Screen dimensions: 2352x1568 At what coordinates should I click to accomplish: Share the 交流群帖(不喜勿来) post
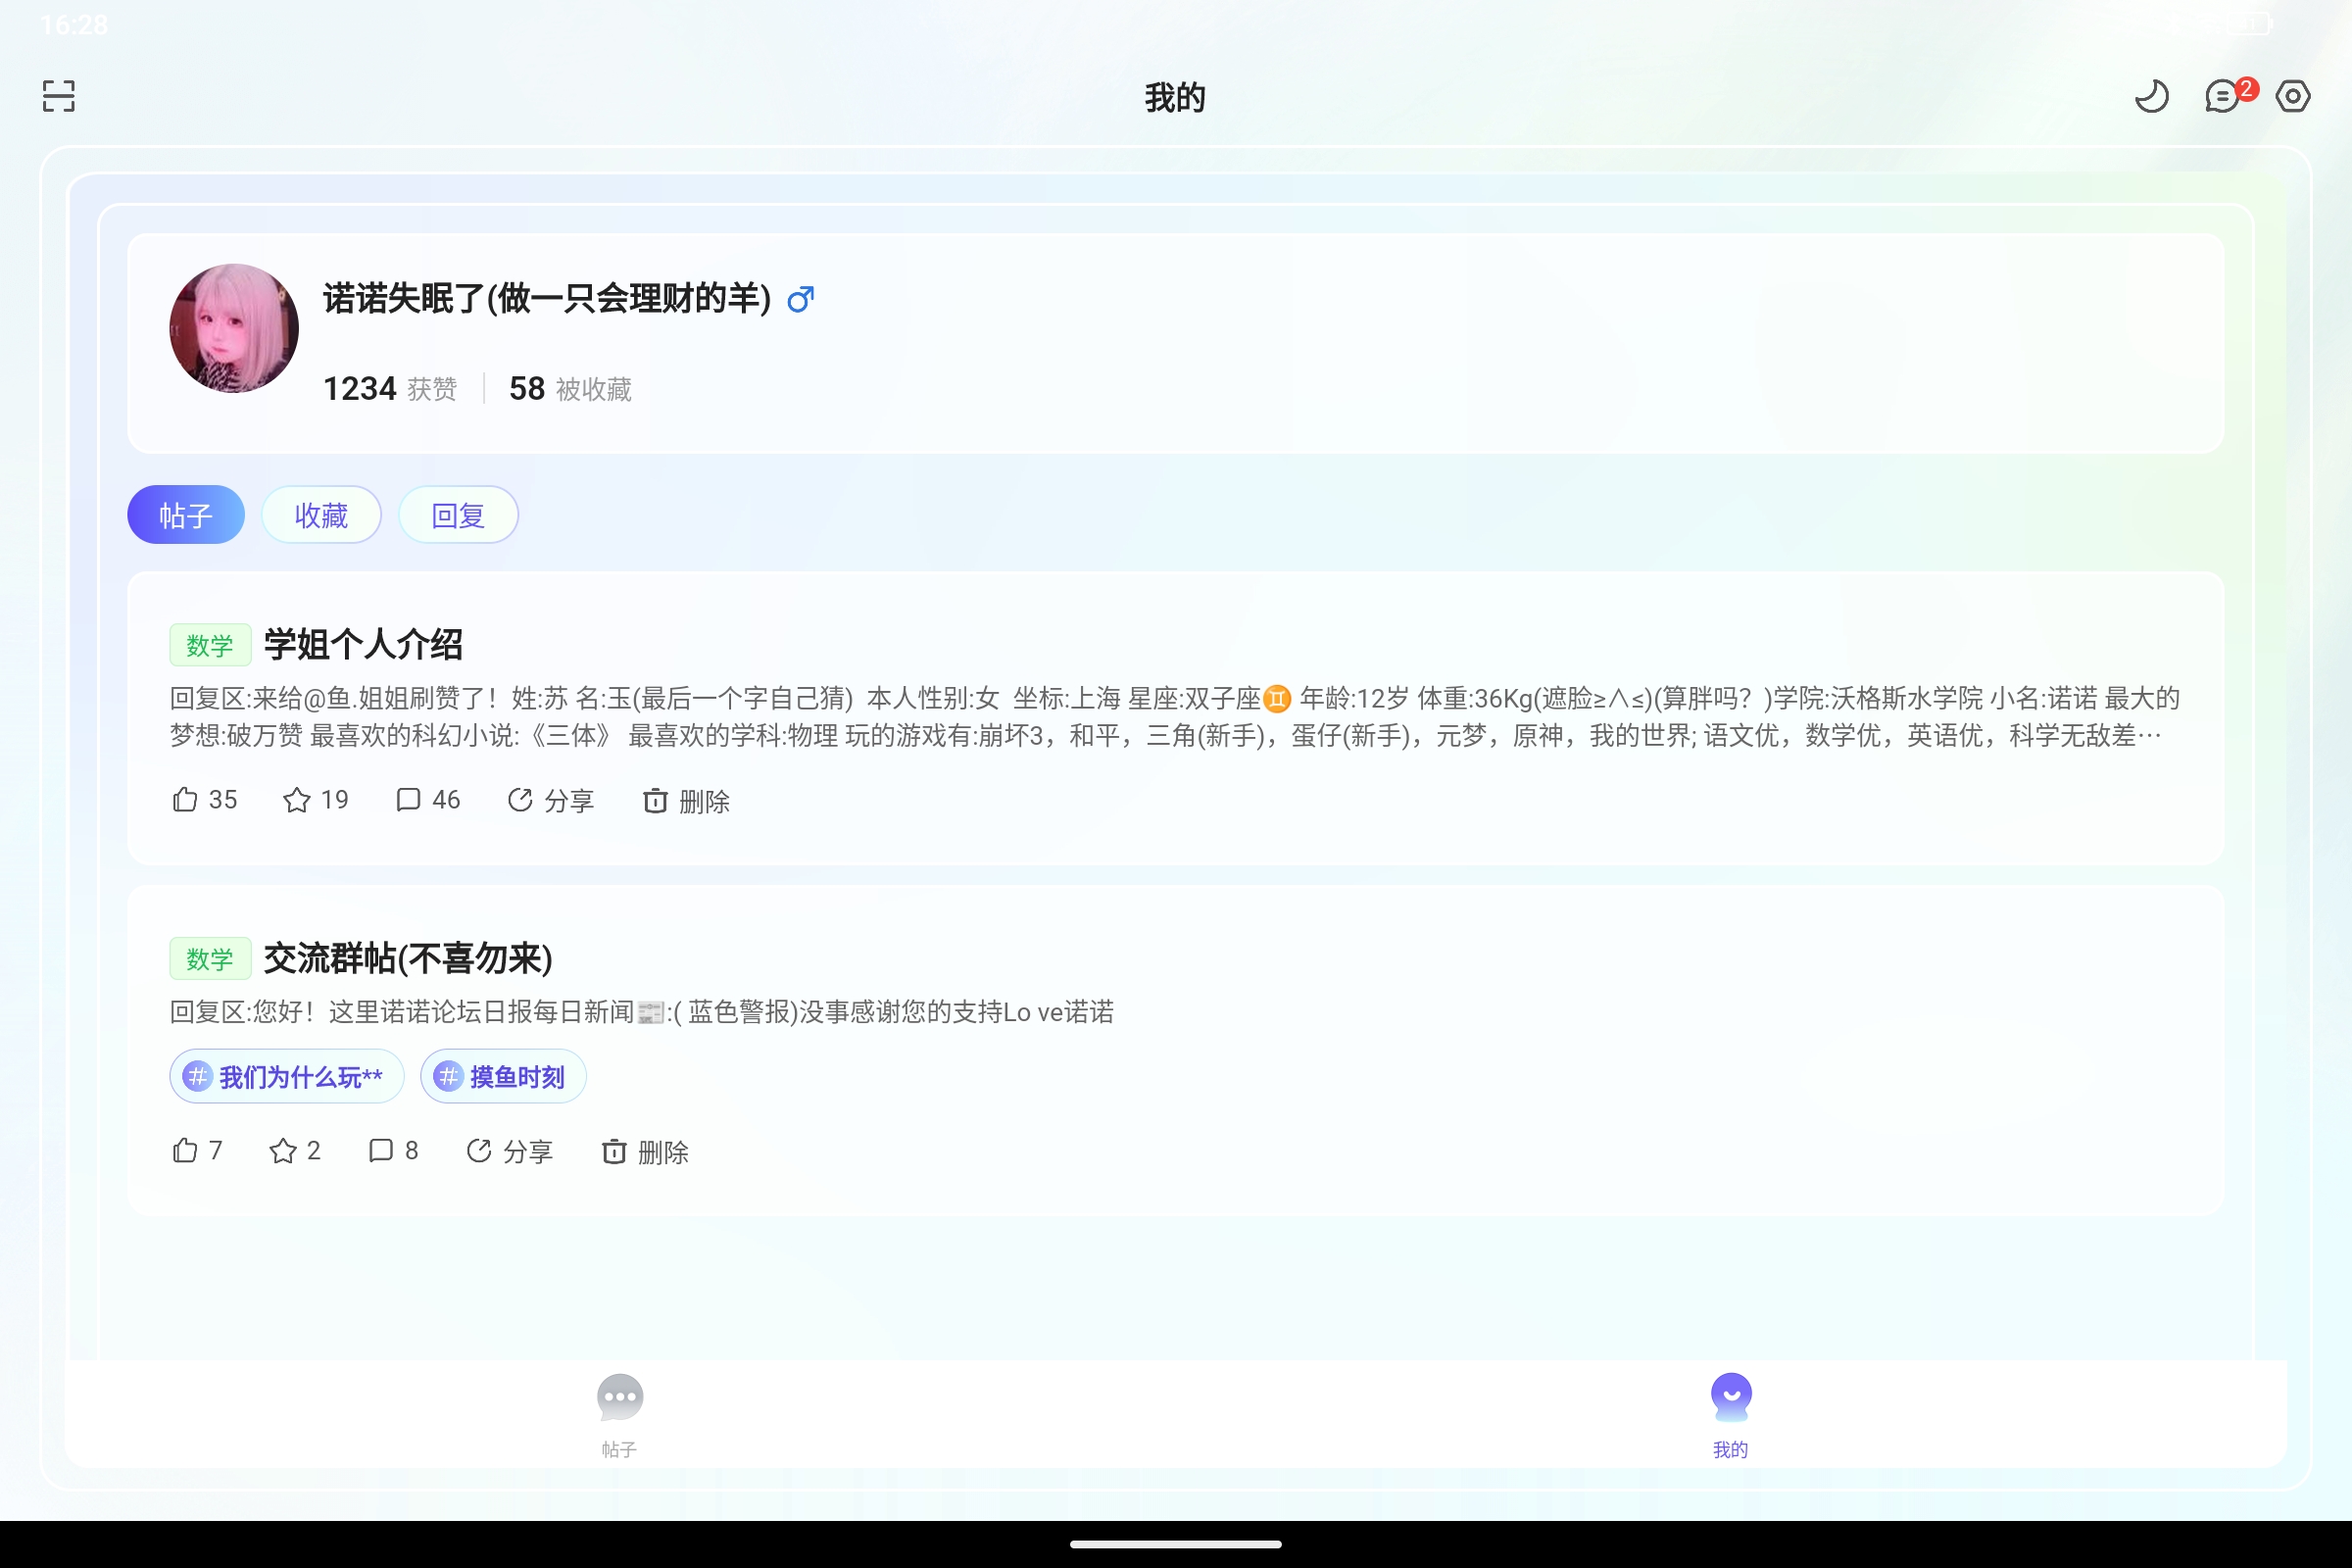510,1151
